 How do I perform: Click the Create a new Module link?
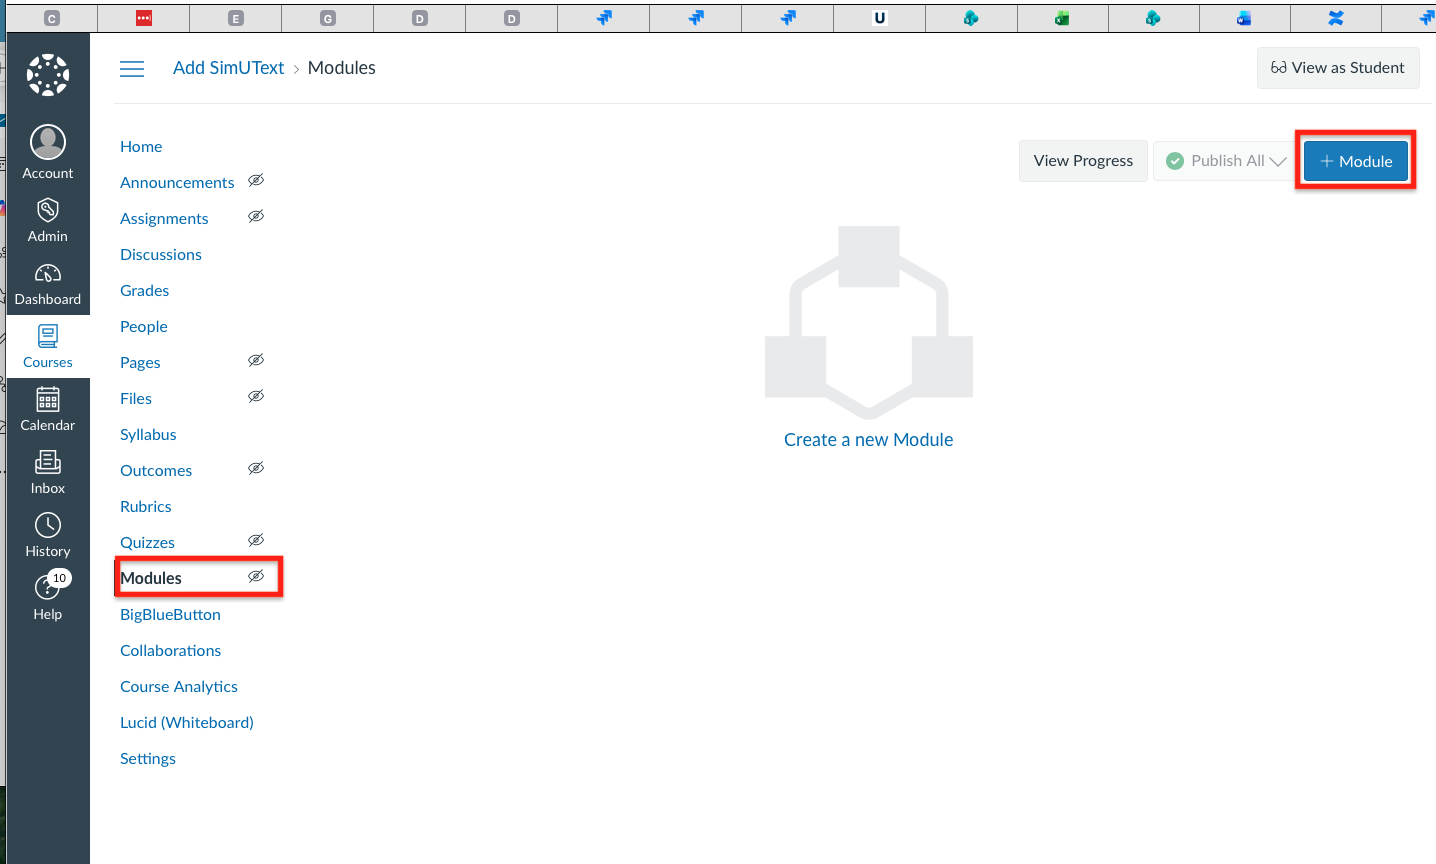(x=868, y=440)
